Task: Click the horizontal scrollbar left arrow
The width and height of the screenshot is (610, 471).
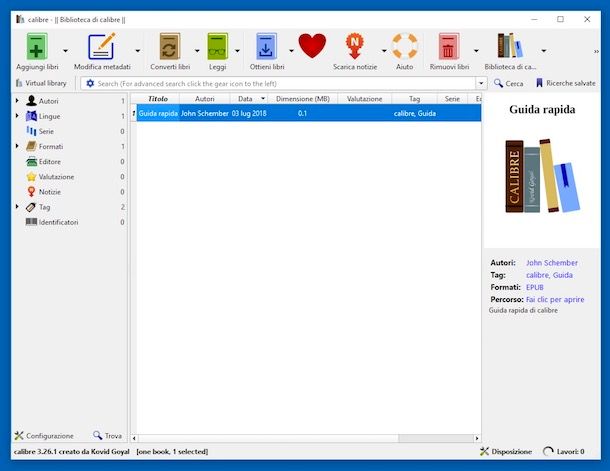Action: (134, 438)
